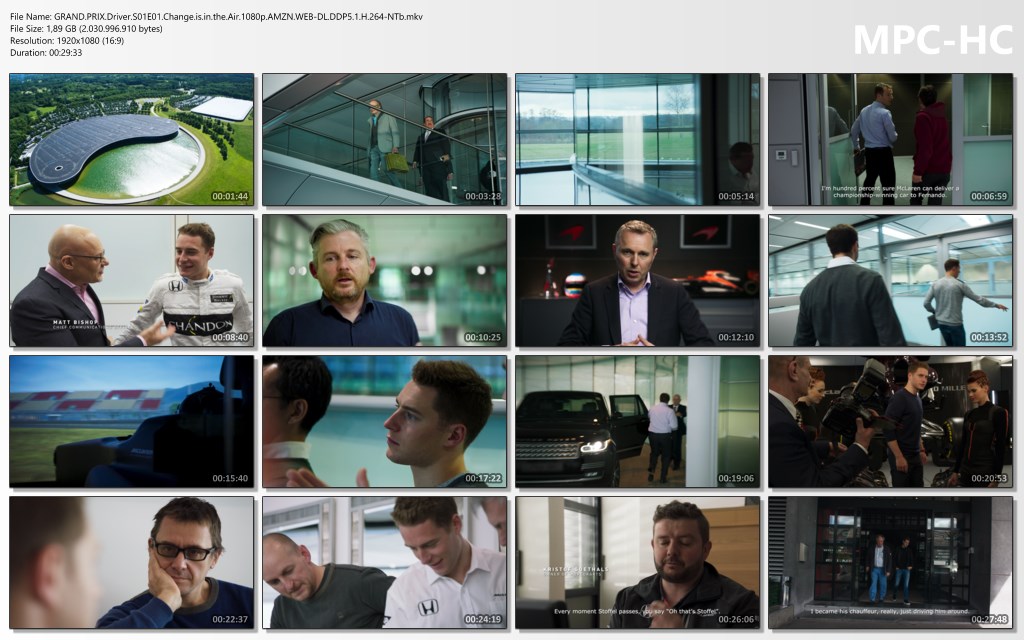Click the MPC-HC logo
Screen dimensions: 1024x640
(932, 39)
